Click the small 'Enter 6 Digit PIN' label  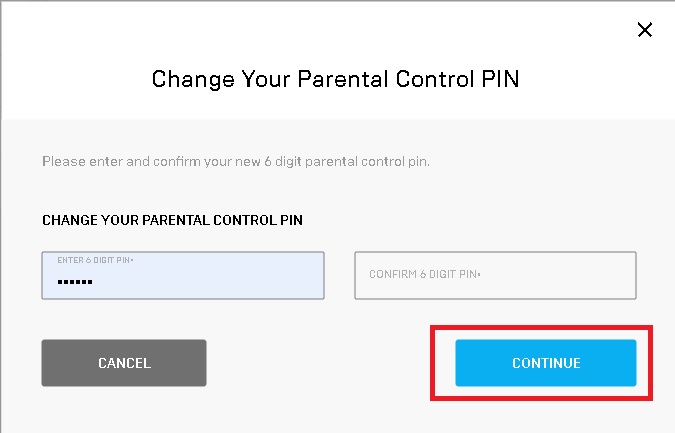tap(96, 260)
